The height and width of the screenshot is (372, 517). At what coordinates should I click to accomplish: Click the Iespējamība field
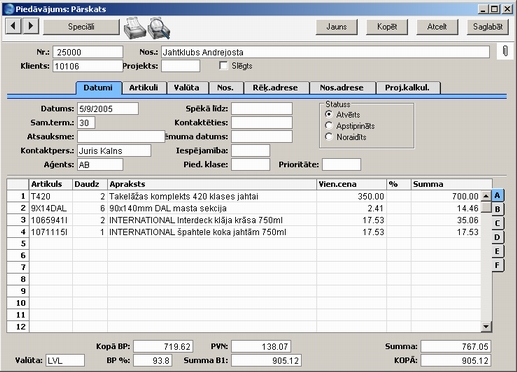pos(250,151)
